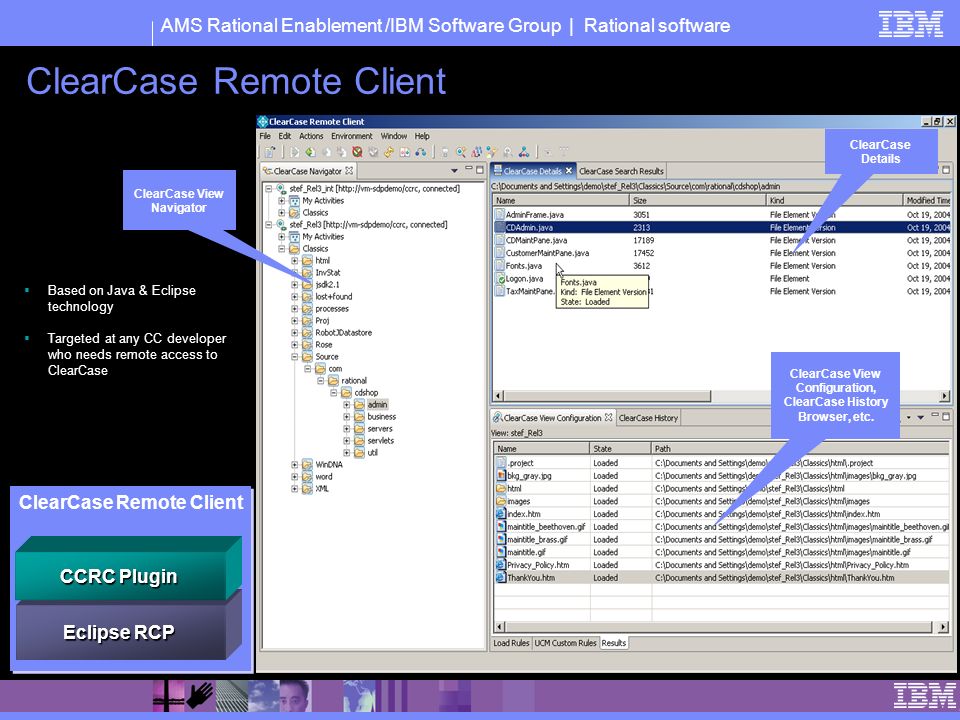This screenshot has width=960, height=720.
Task: Click the red circled checkmark toolbar icon
Action: 358,152
